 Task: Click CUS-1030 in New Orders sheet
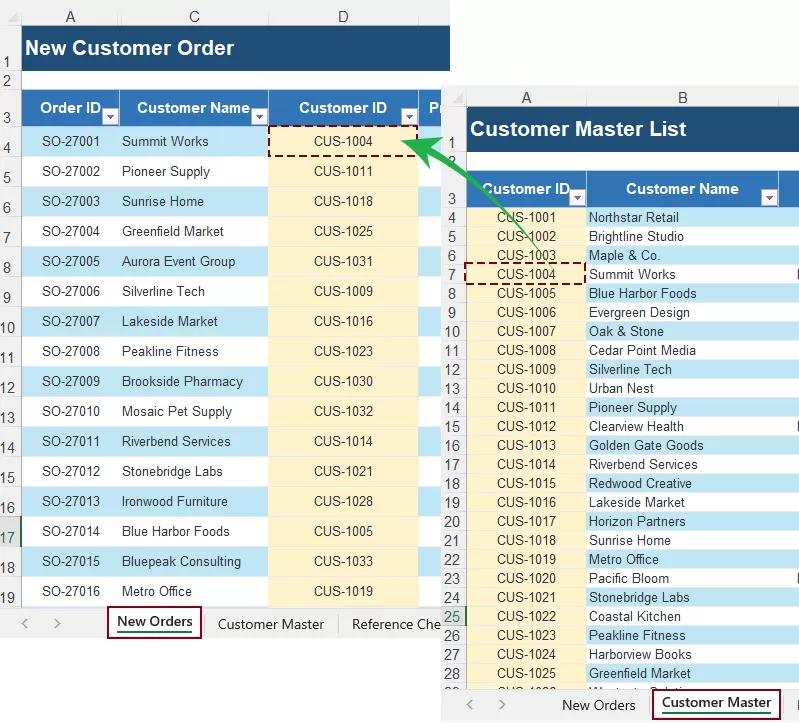(343, 381)
